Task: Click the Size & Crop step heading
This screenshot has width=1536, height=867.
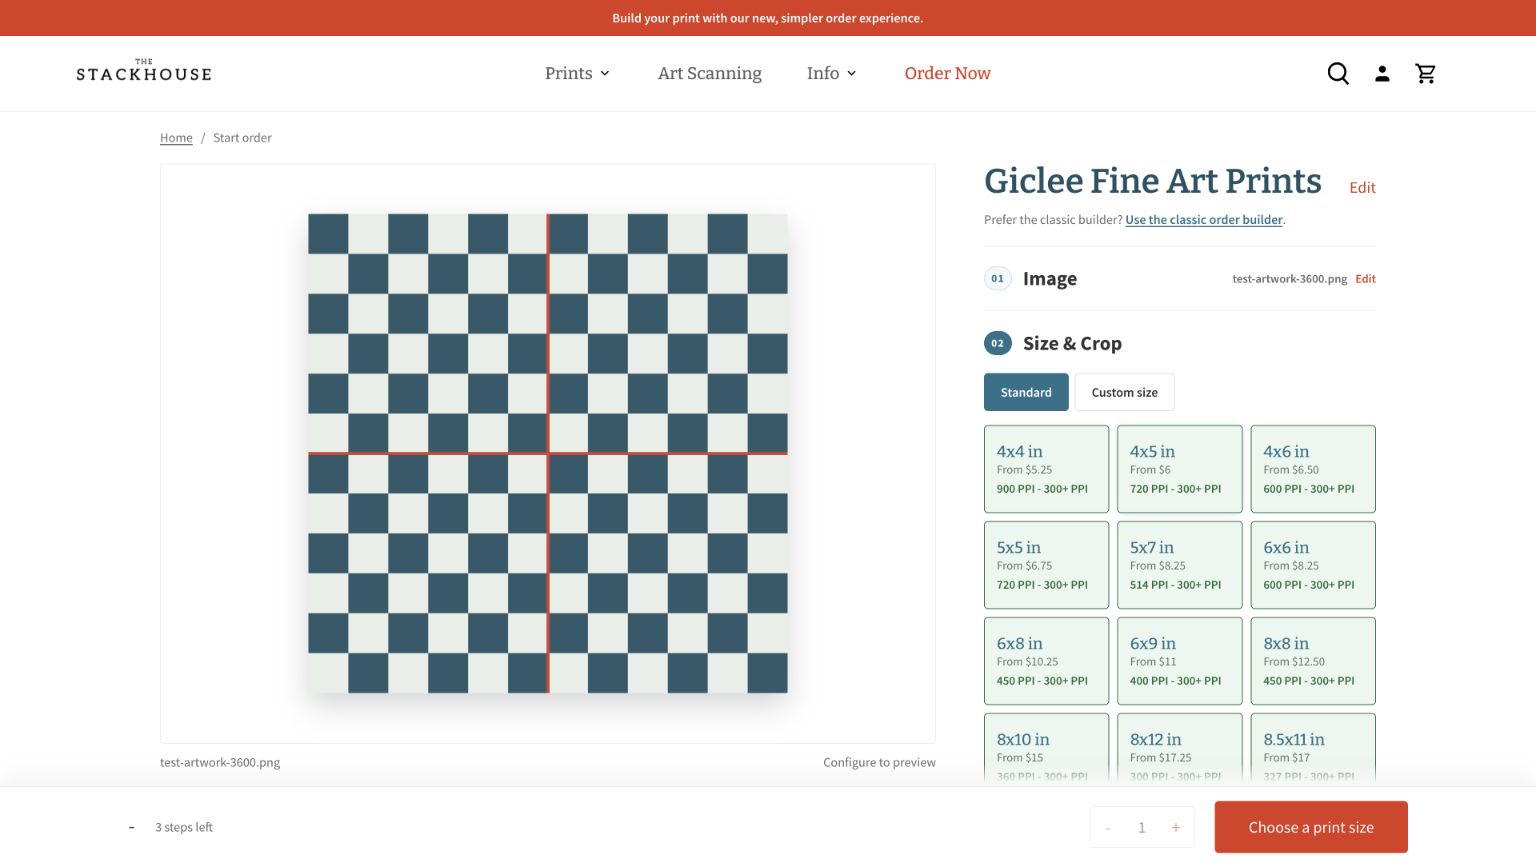Action: tap(1072, 343)
